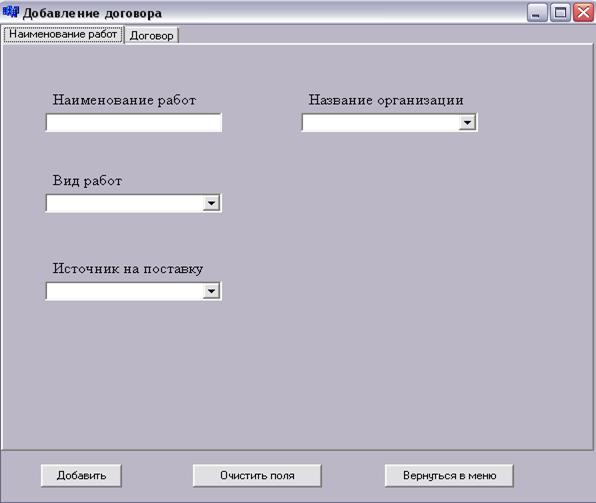Click the Наименование работ label above the text box

coord(124,100)
